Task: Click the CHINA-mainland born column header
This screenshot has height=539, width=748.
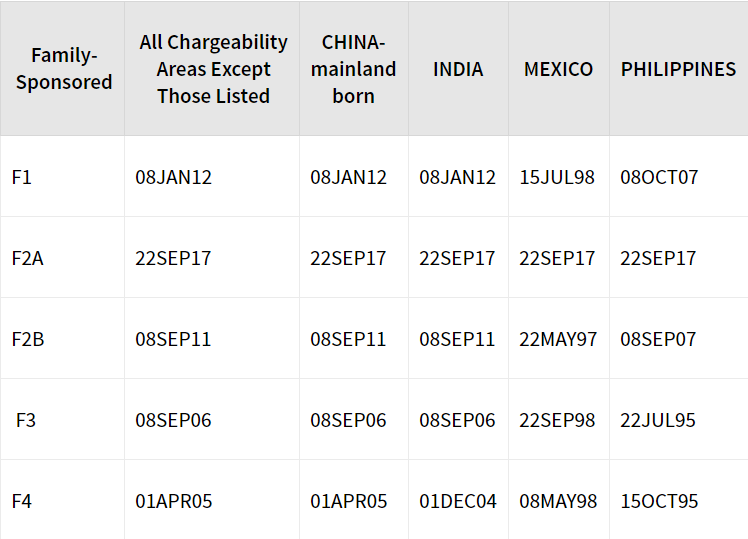Action: 353,69
